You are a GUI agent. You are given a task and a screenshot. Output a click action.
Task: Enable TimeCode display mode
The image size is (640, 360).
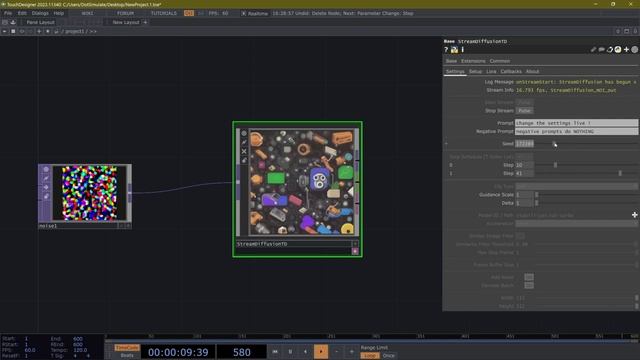click(127, 348)
